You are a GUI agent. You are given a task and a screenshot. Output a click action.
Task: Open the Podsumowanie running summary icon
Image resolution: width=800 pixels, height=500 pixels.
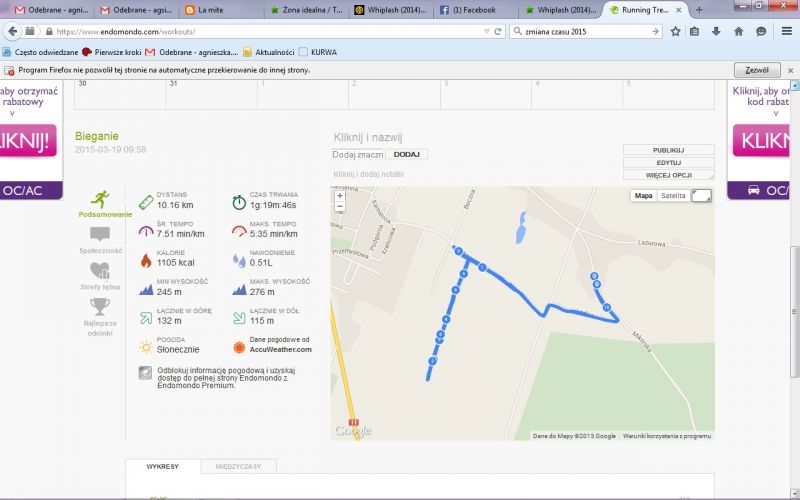pos(101,199)
